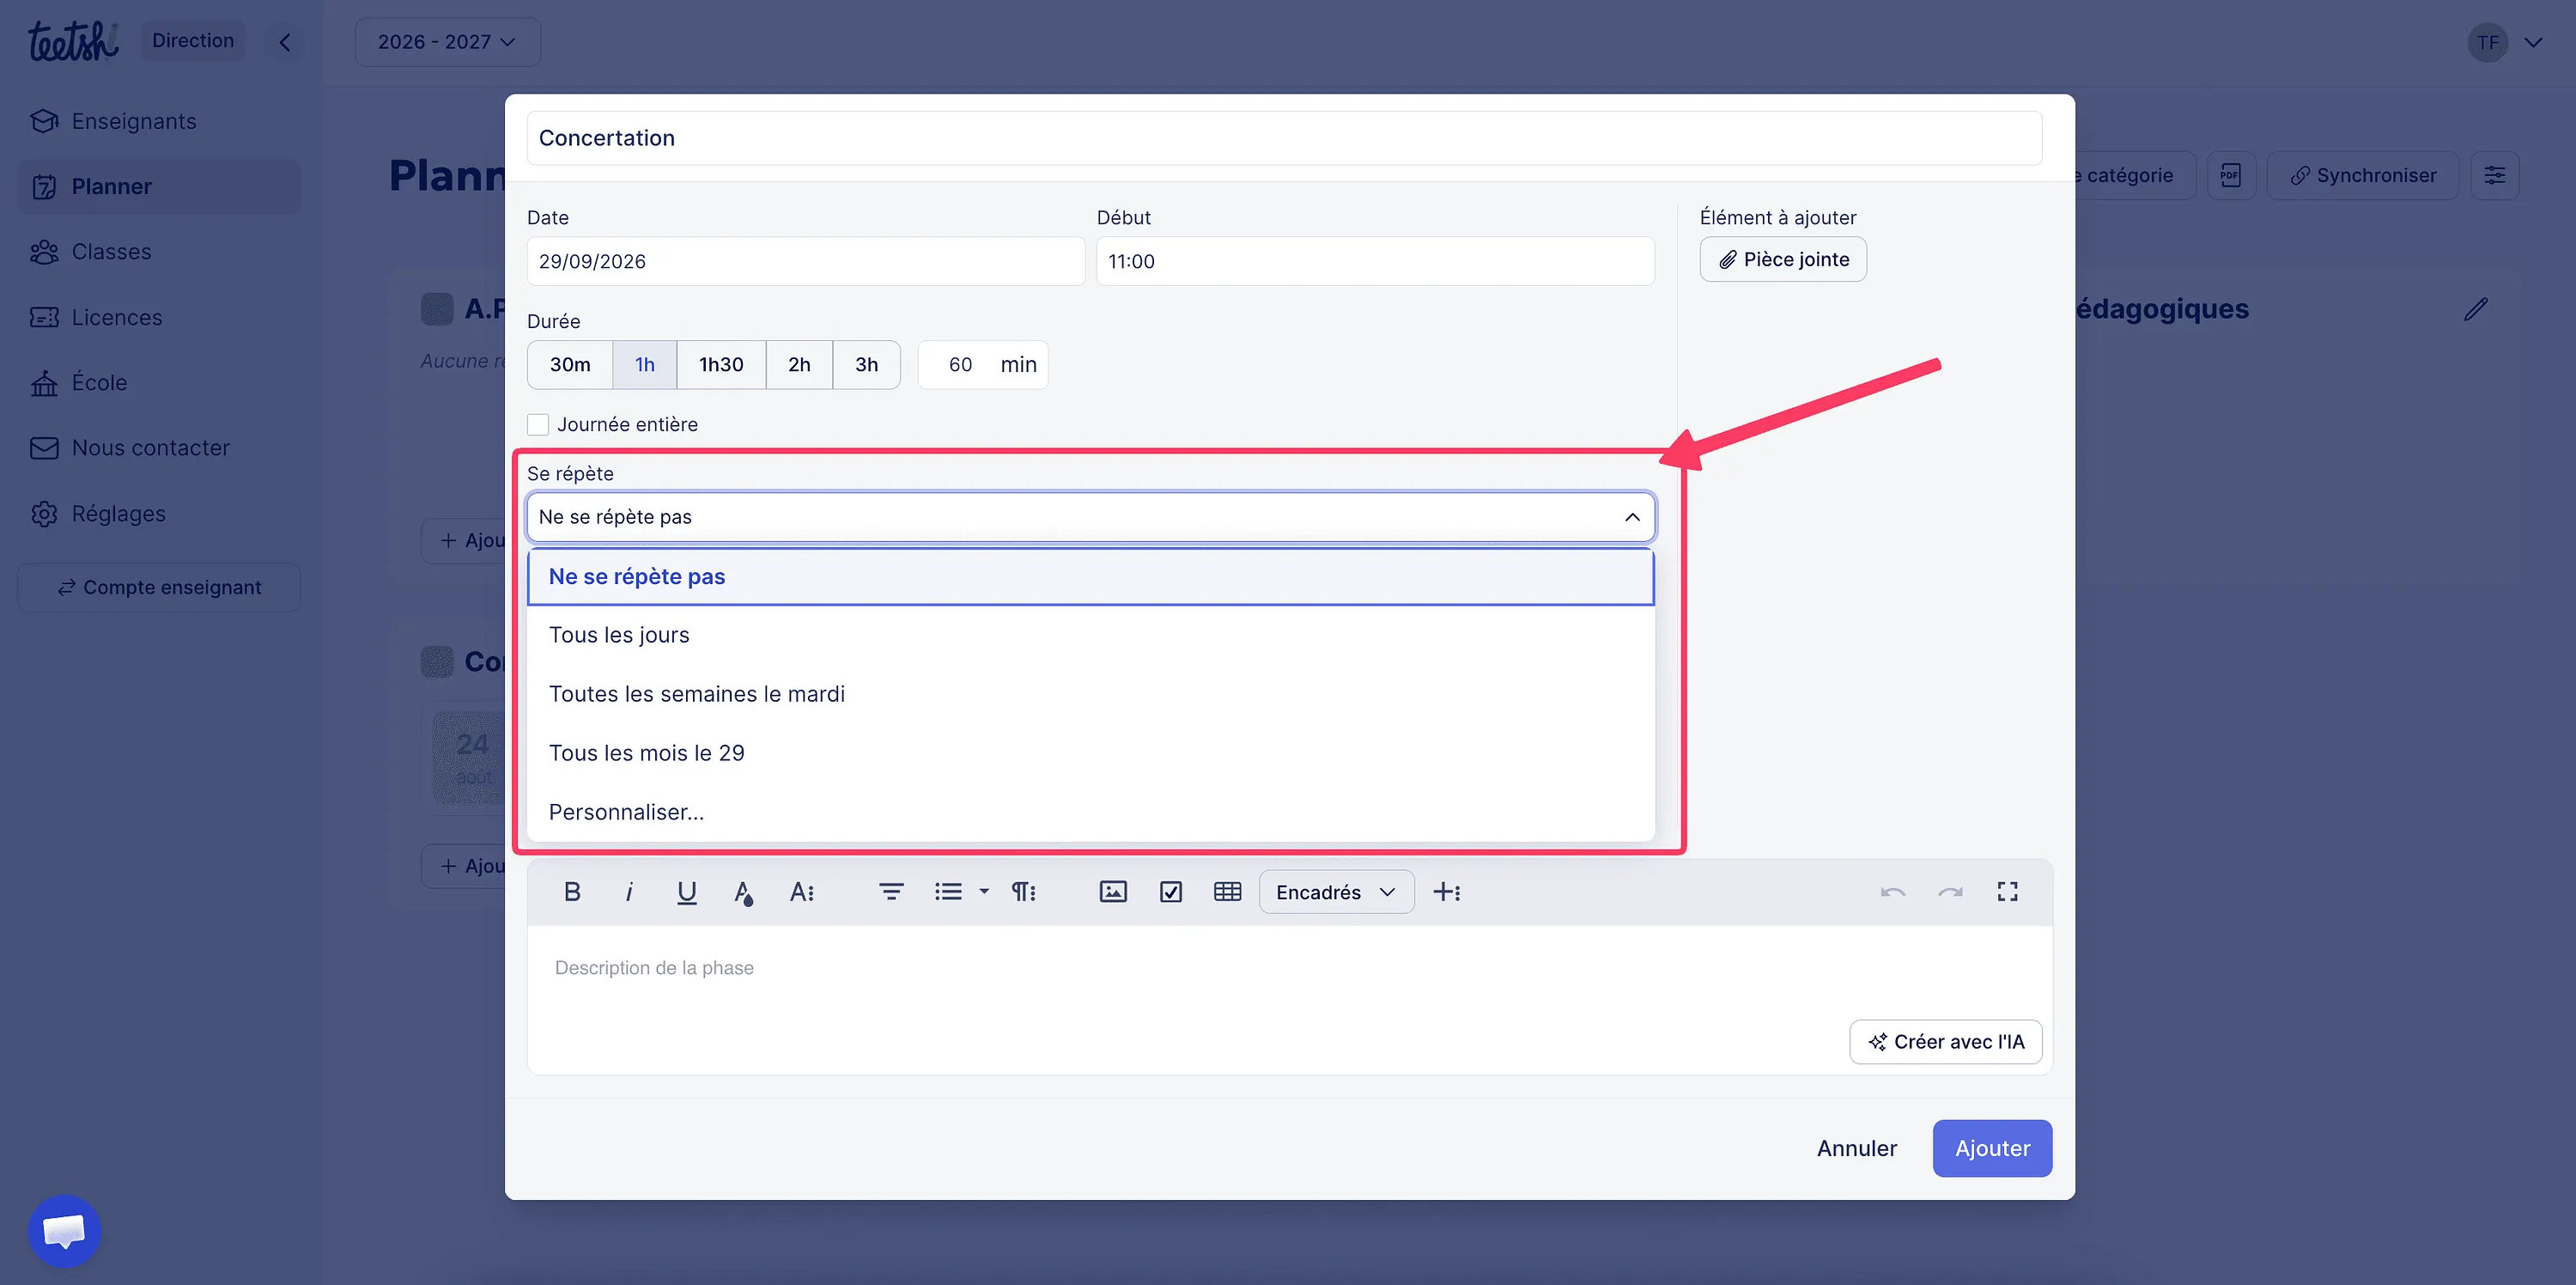The height and width of the screenshot is (1285, 2576).
Task: Toggle underline formatting in editor toolbar
Action: [686, 892]
